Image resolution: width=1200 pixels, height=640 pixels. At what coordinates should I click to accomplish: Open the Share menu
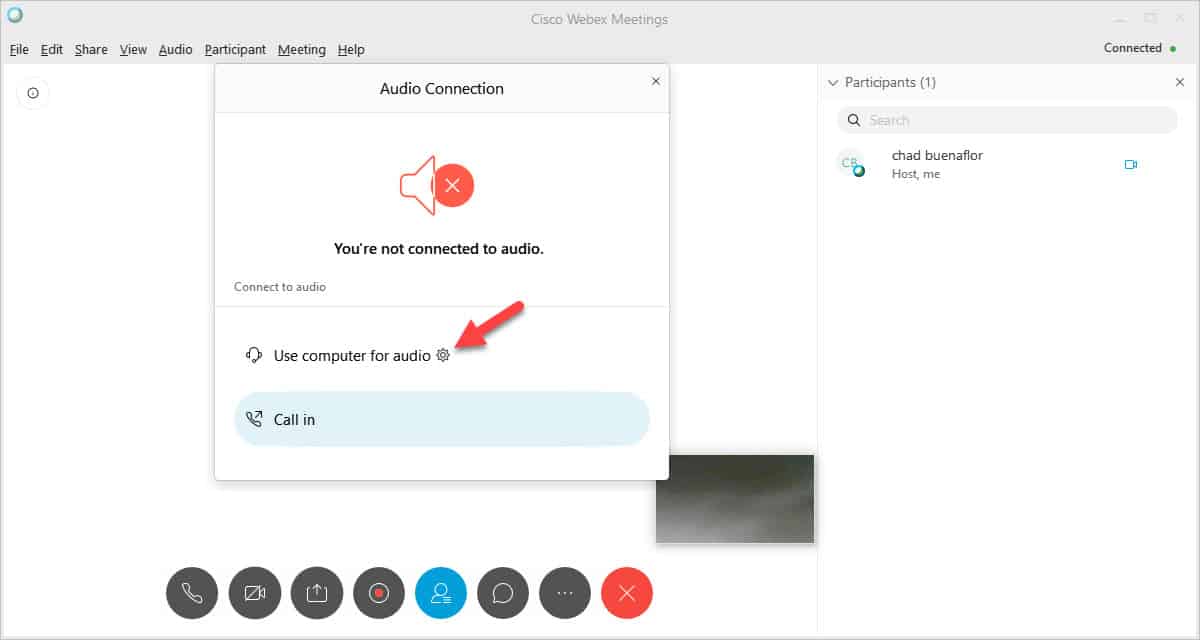[91, 49]
